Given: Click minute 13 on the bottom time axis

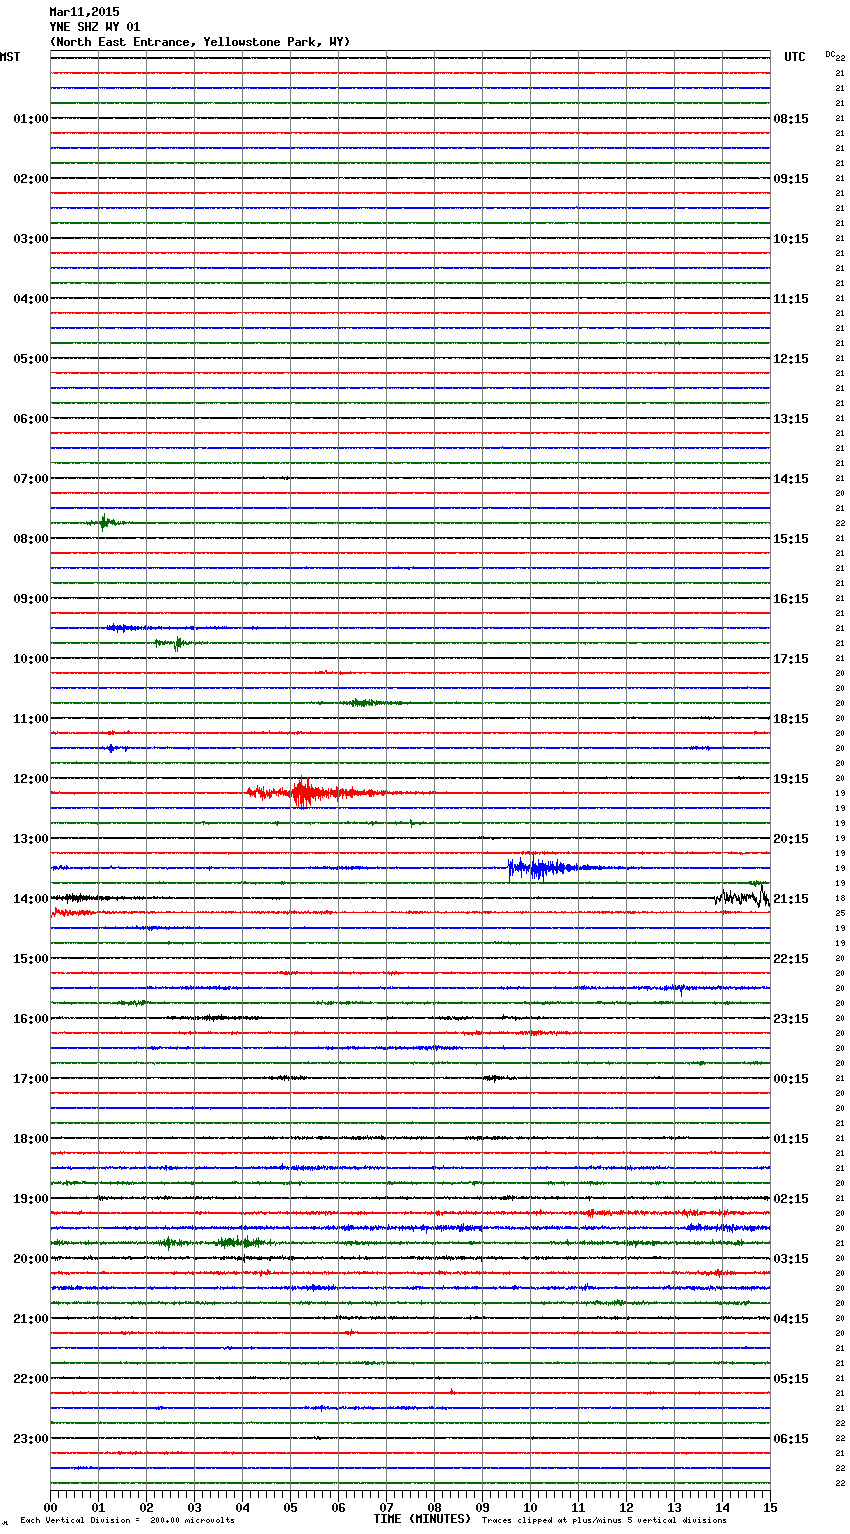Looking at the screenshot, I should coord(674,1507).
